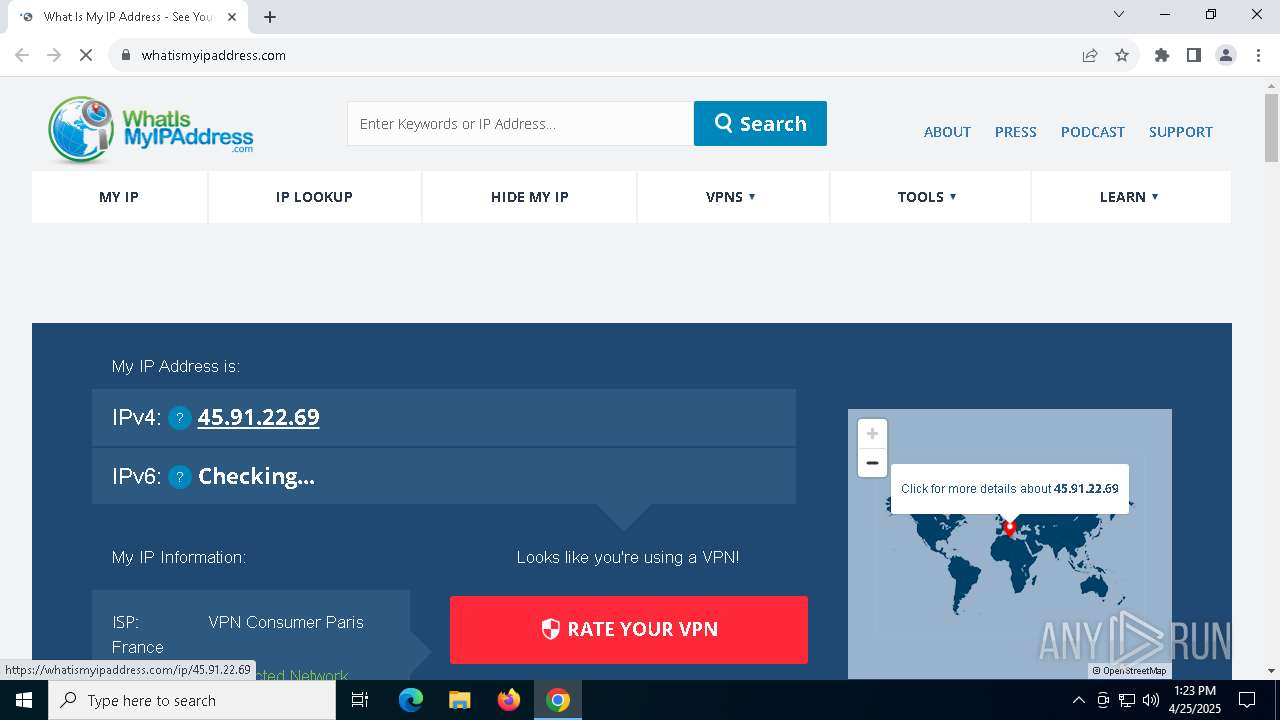Click the red location pin on the map
This screenshot has width=1280, height=720.
(1010, 527)
